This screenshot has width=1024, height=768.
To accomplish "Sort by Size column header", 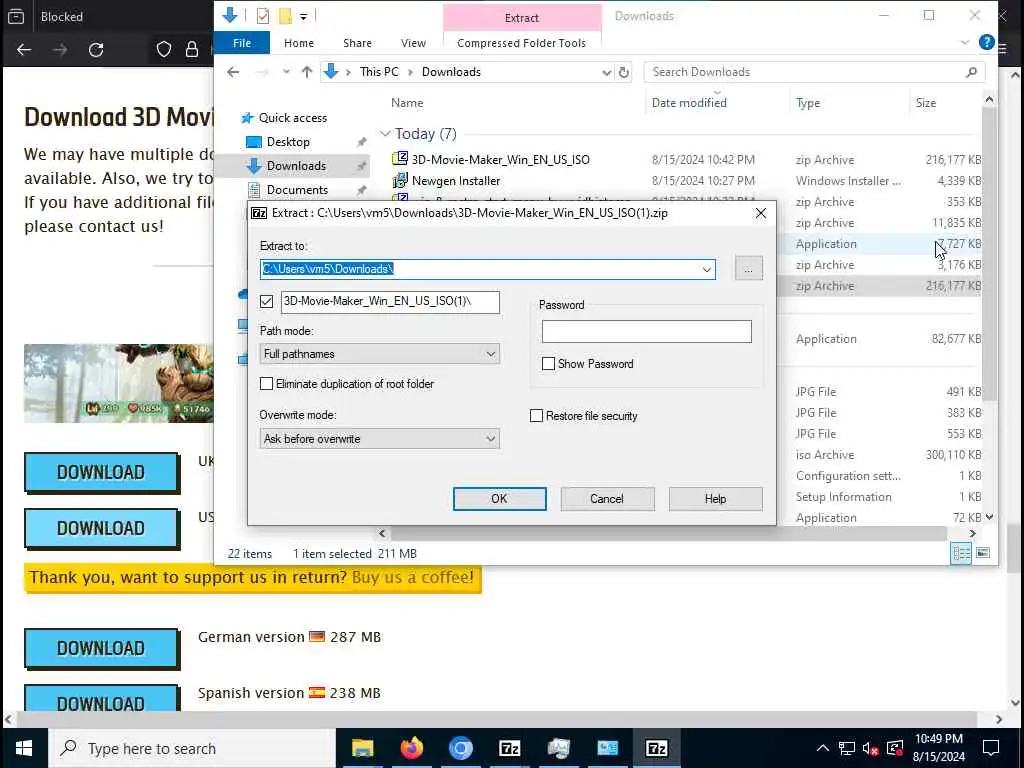I will pyautogui.click(x=925, y=103).
